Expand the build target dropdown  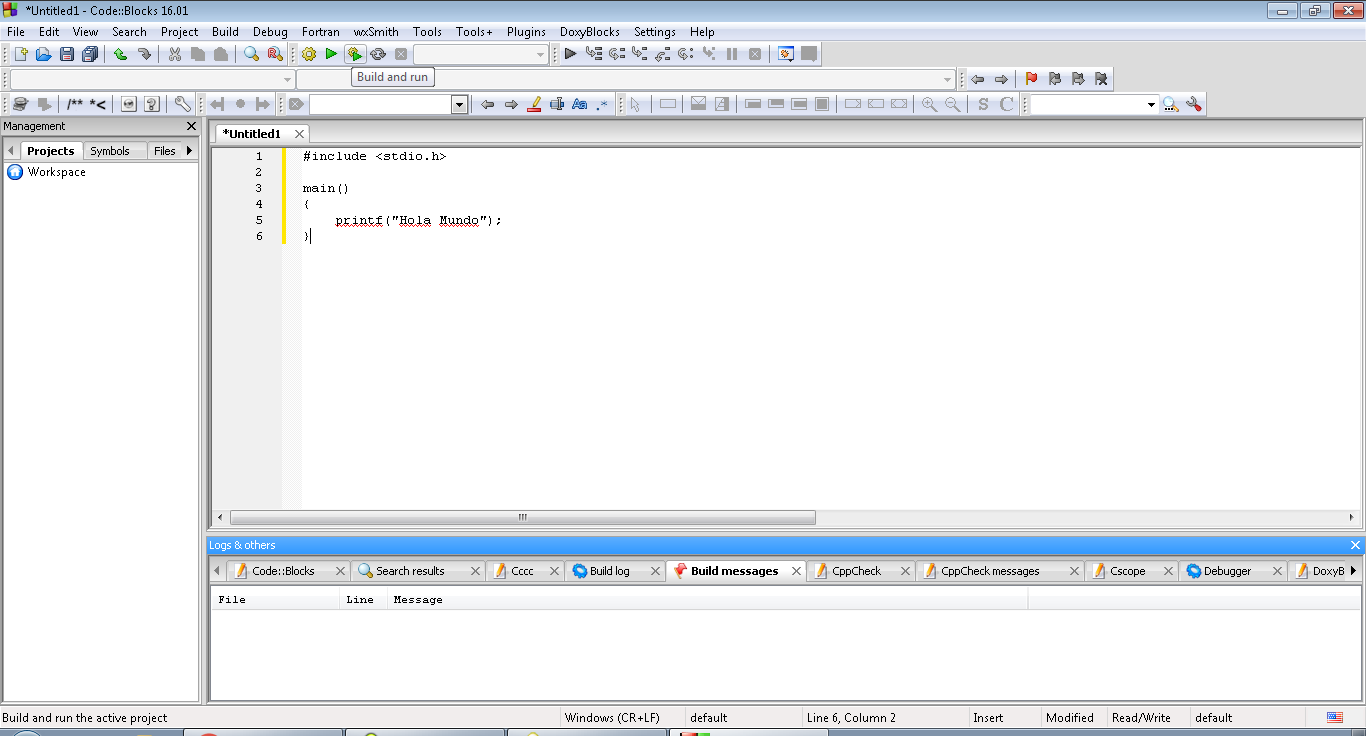click(540, 54)
